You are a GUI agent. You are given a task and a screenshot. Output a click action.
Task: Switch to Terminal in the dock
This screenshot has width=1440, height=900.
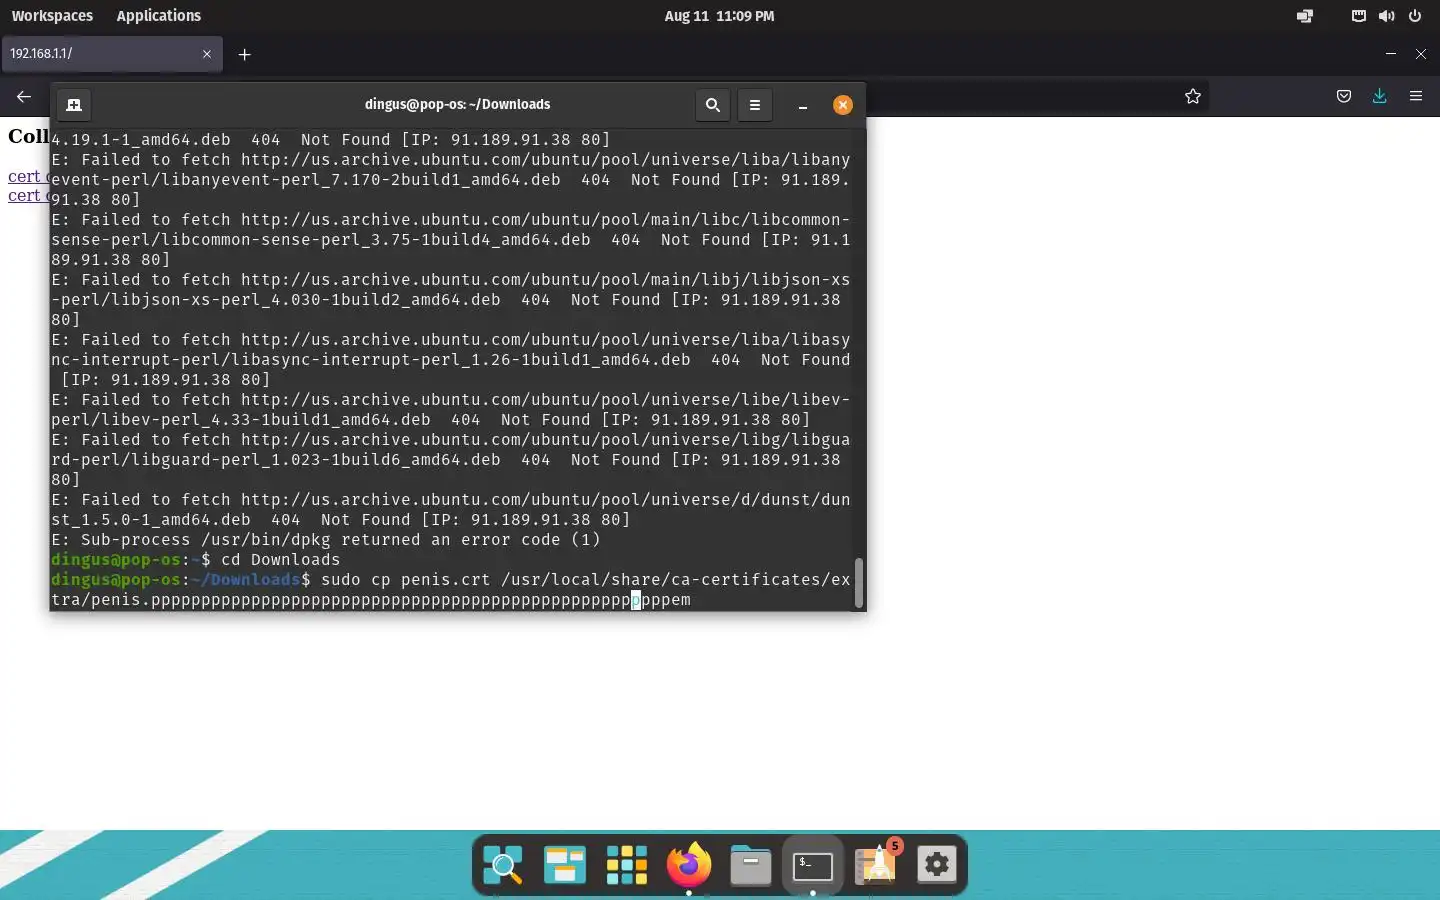click(813, 865)
